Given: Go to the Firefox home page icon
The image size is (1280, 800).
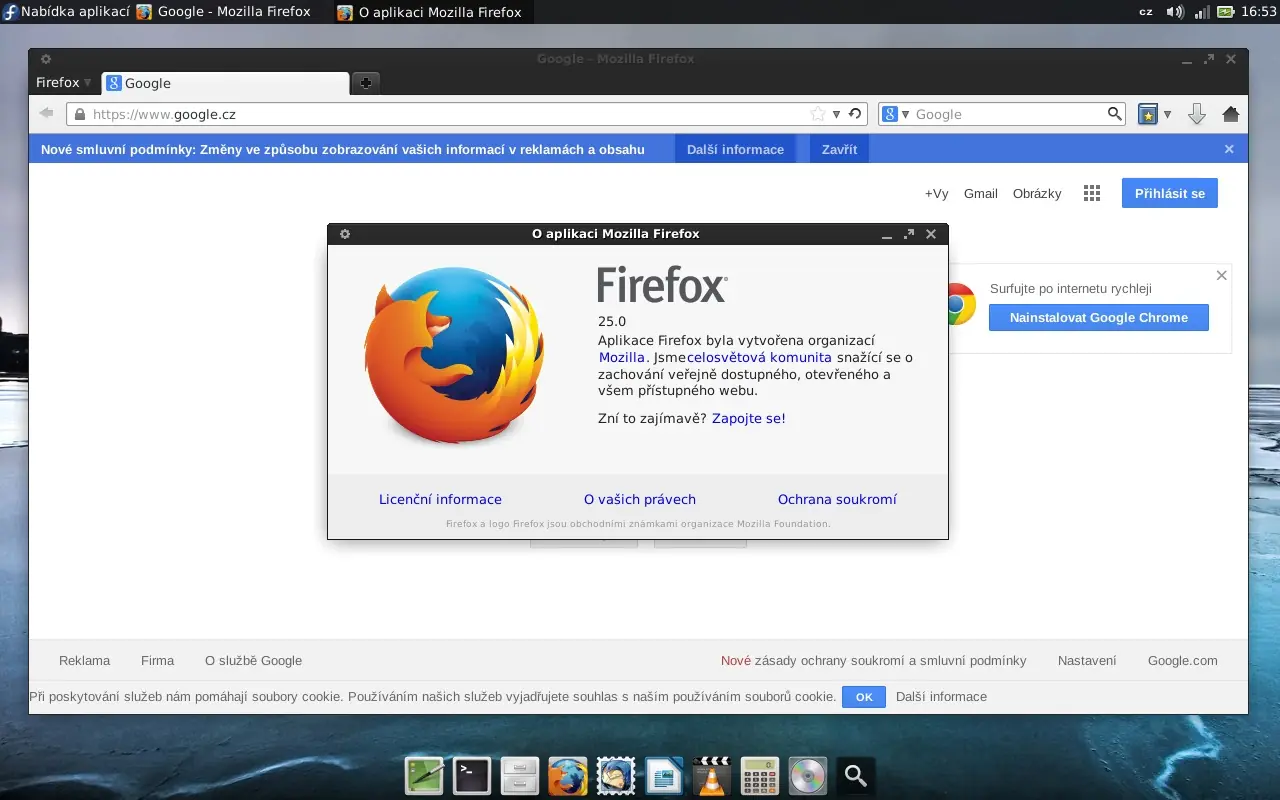Looking at the screenshot, I should pos(1230,113).
